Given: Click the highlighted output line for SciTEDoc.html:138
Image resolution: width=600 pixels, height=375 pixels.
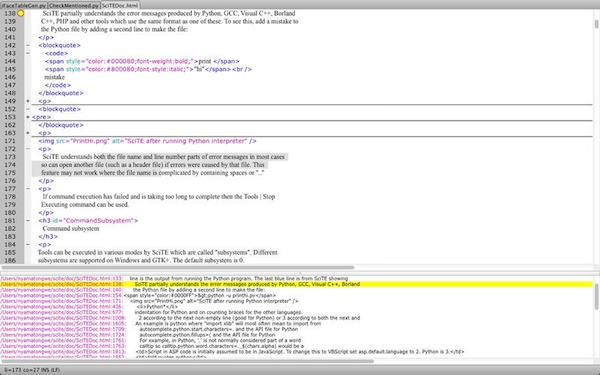Looking at the screenshot, I should [296, 284].
